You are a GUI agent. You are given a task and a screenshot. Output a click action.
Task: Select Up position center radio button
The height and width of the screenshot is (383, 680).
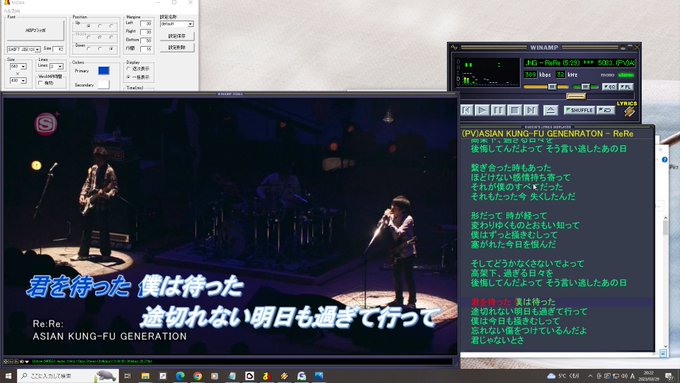point(100,26)
